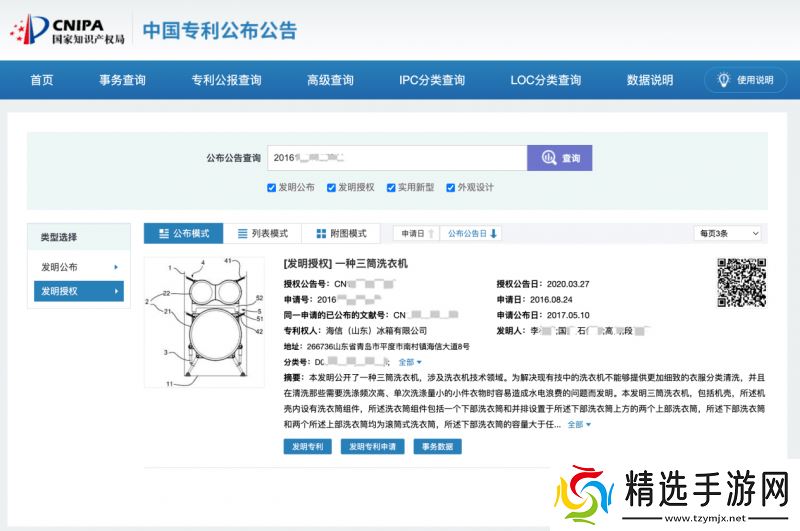Expand 全部 at end of abstract
Viewport: 800px width, 531px height.
(x=579, y=424)
